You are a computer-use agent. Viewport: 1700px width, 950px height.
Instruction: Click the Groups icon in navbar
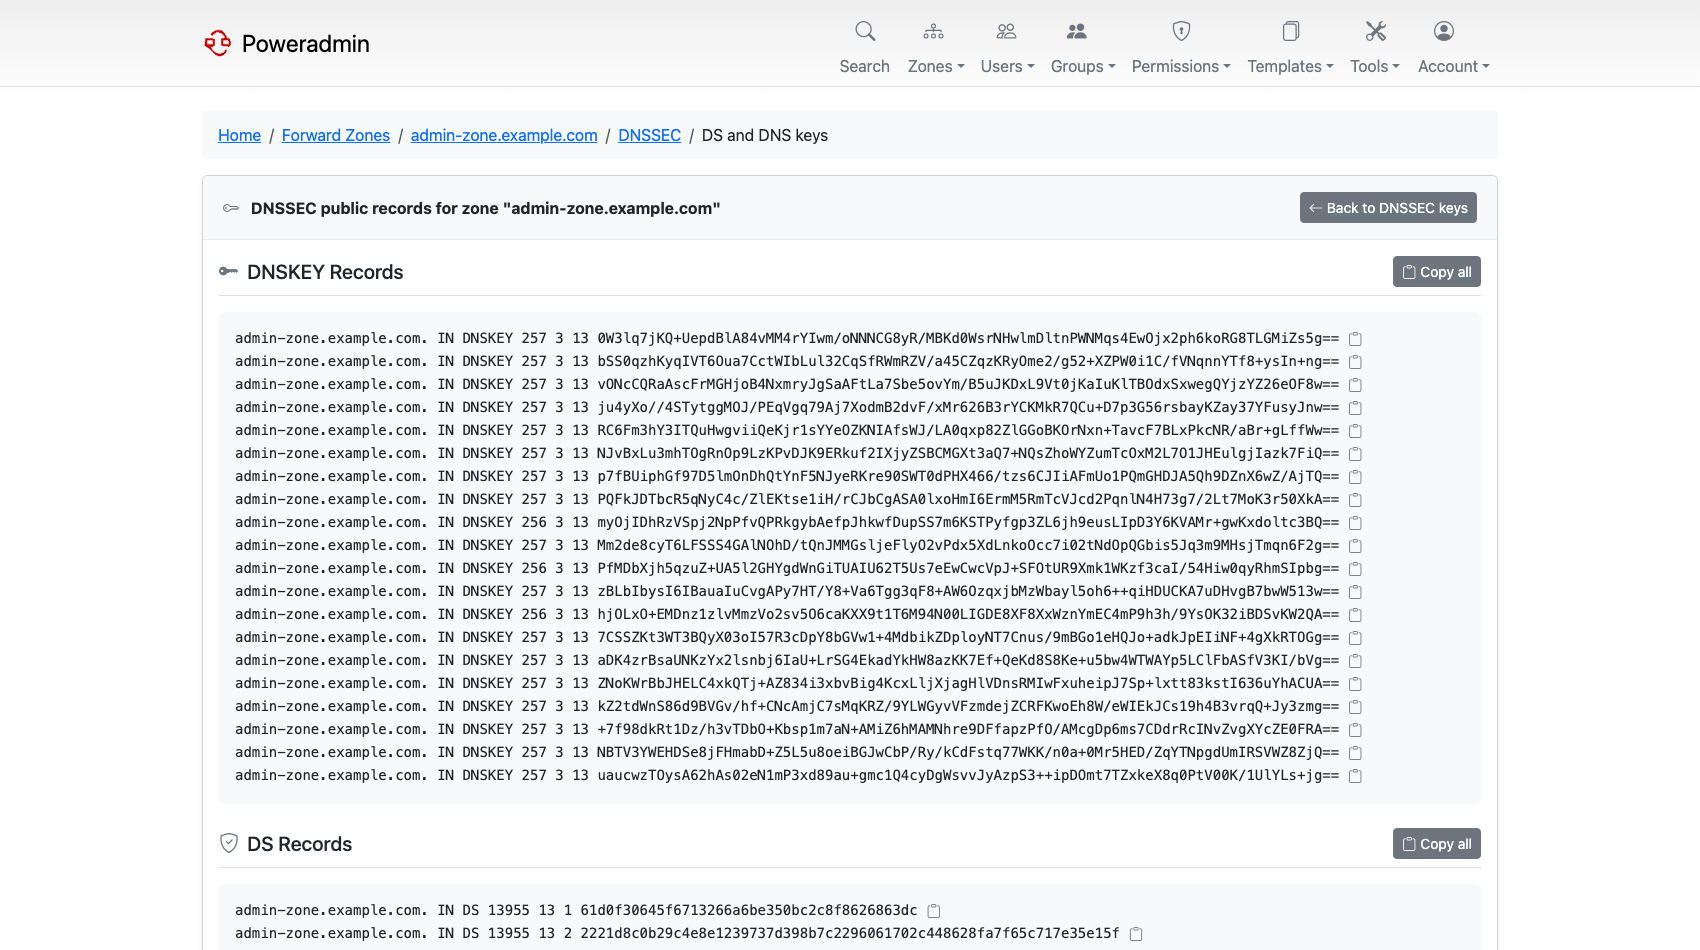click(x=1076, y=31)
